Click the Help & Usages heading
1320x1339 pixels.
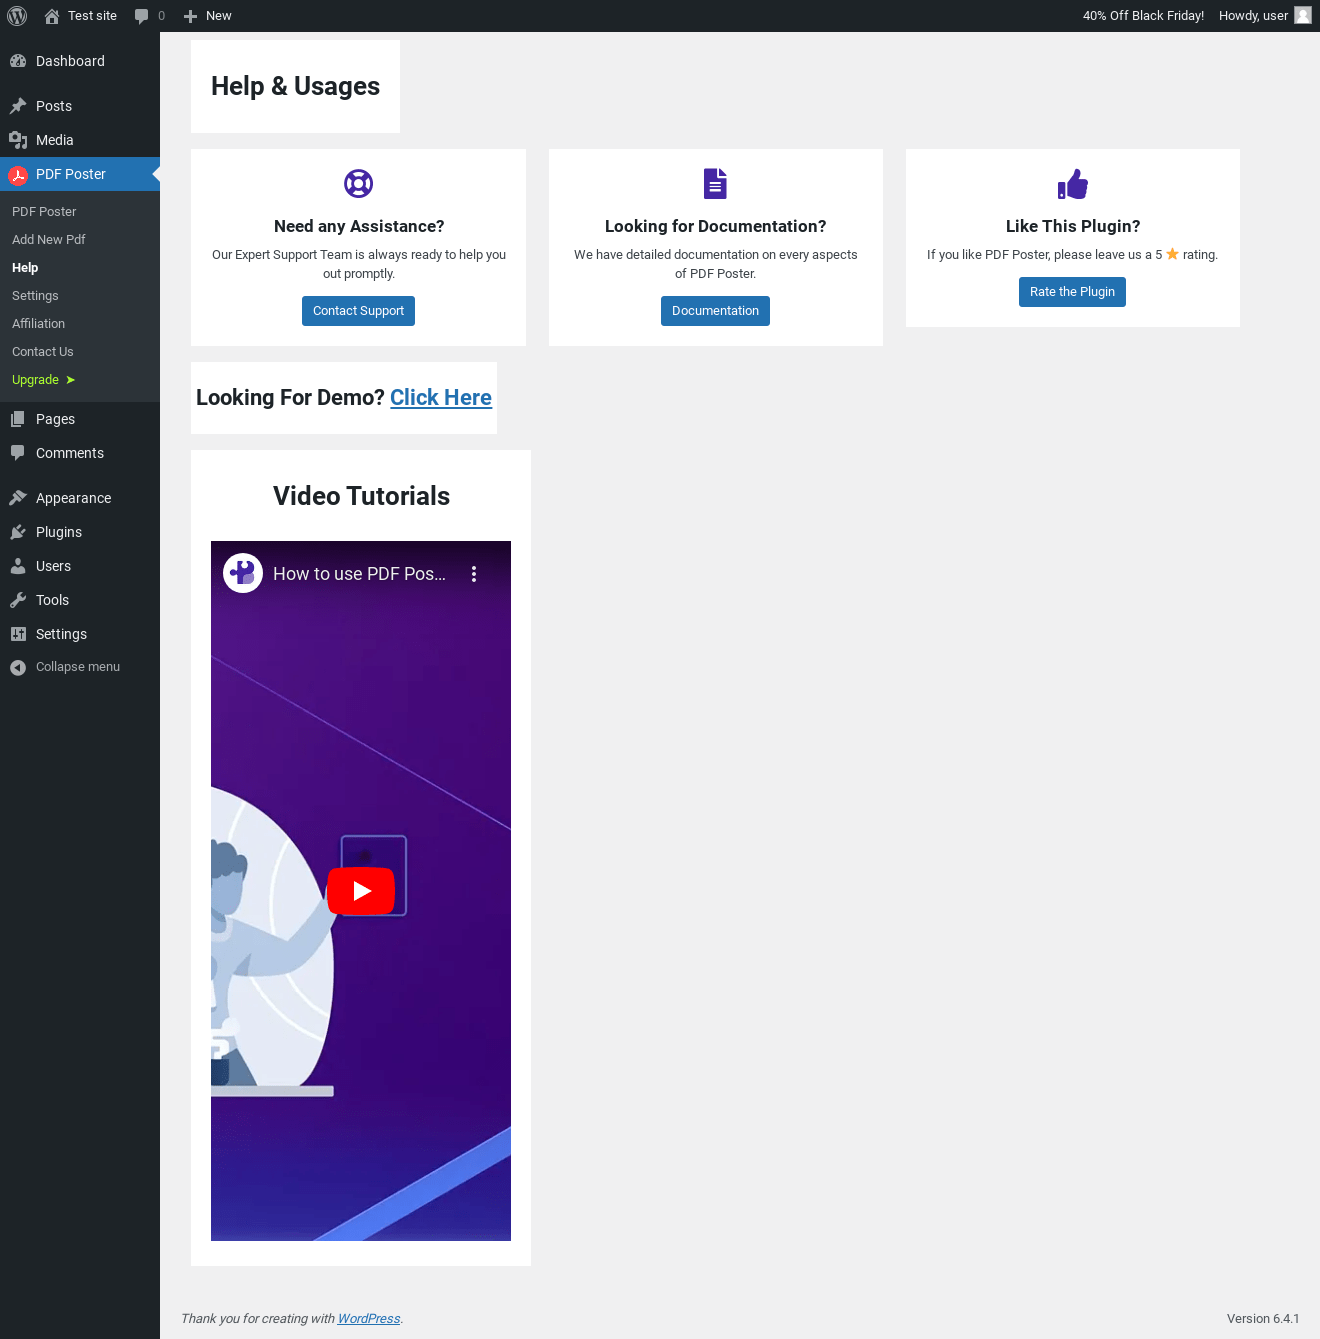(x=295, y=86)
